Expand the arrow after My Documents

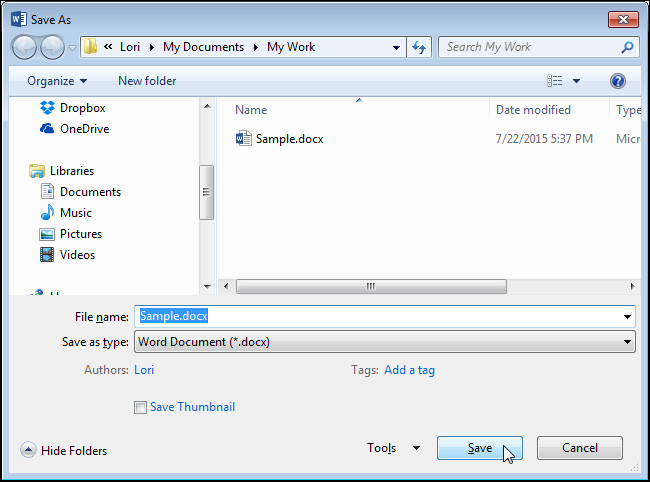pos(256,47)
